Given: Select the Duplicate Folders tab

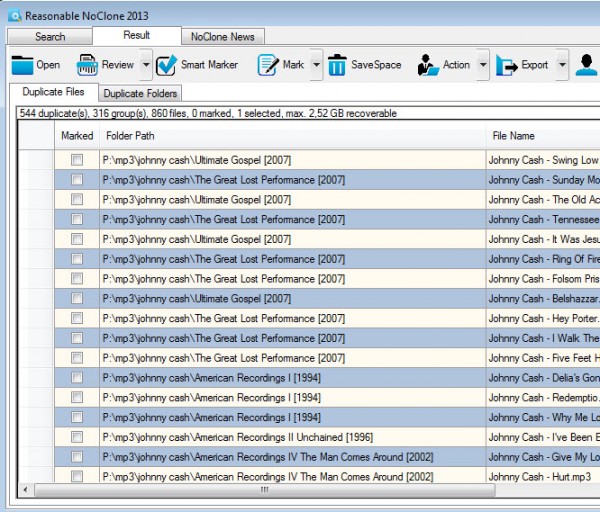Looking at the screenshot, I should [x=140, y=93].
